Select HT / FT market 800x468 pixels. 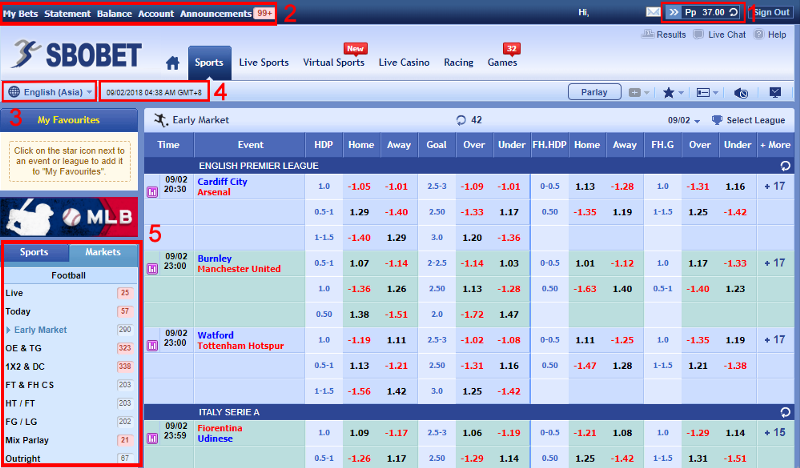click(x=70, y=403)
